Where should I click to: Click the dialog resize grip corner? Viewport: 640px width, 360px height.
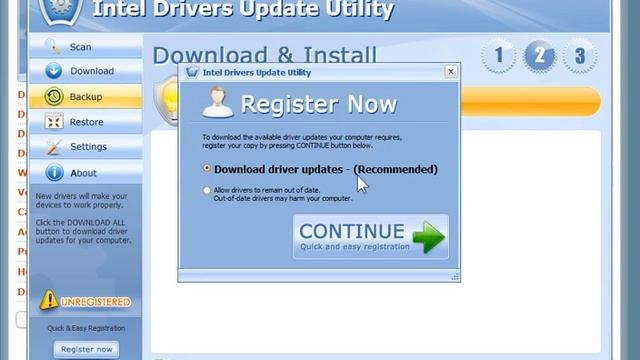(455, 277)
